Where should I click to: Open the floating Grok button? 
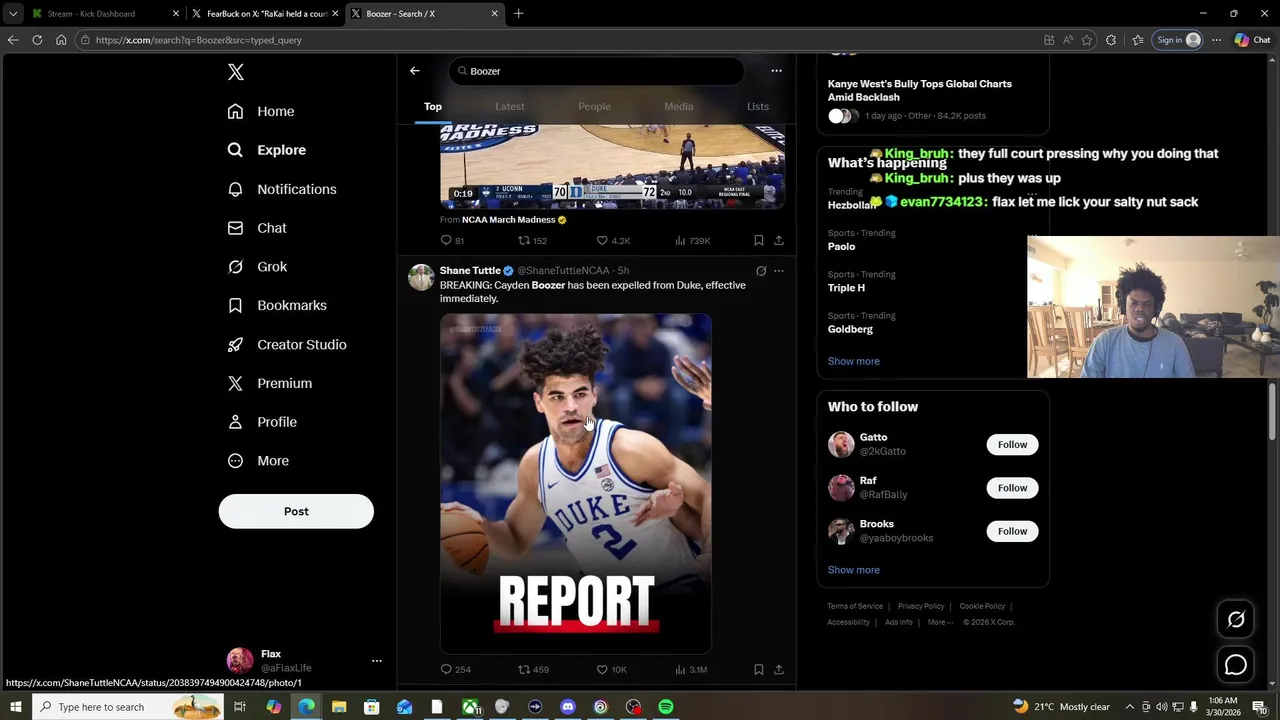tap(1236, 620)
